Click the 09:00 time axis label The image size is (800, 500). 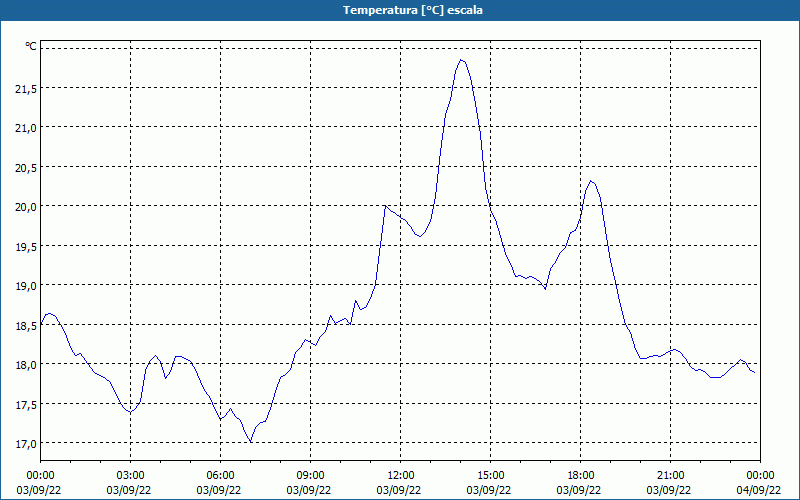click(310, 476)
